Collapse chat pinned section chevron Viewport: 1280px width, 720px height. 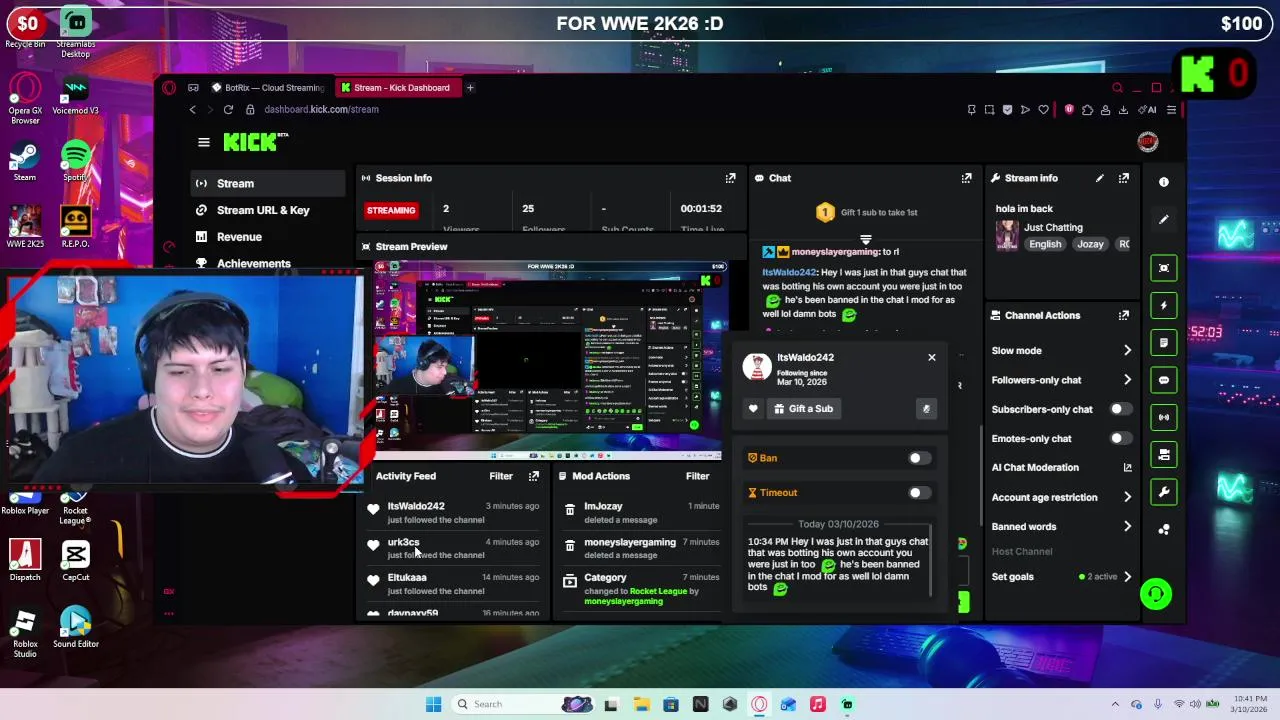tap(866, 239)
